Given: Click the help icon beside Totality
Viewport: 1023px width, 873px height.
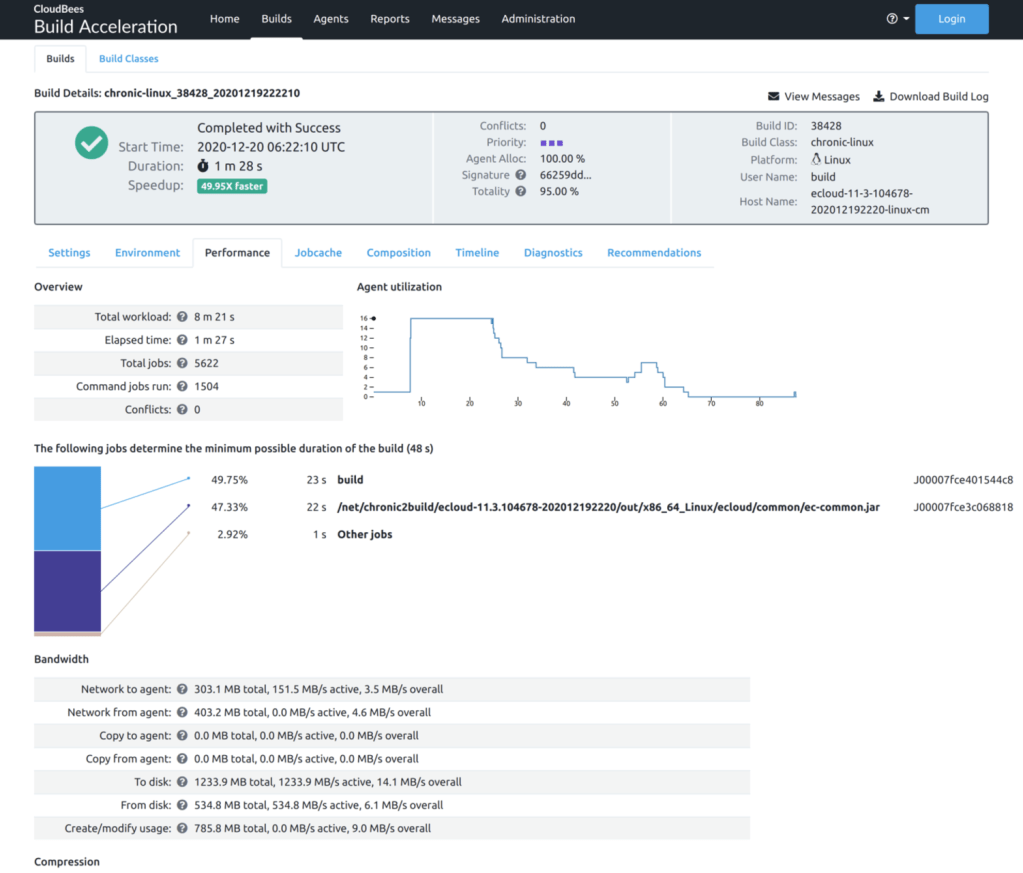Looking at the screenshot, I should click(521, 192).
